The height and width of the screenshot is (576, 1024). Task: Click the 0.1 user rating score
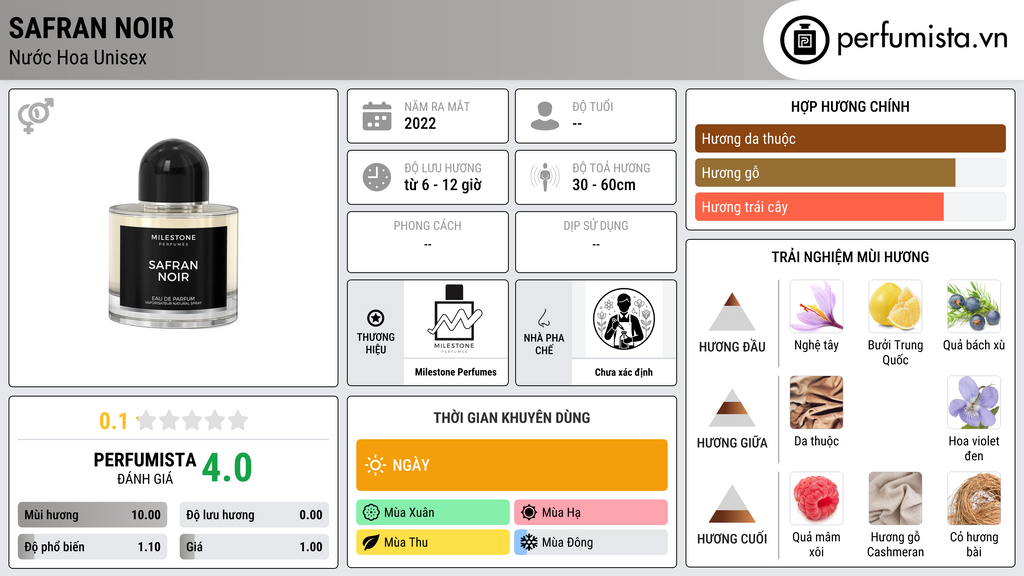tap(114, 421)
